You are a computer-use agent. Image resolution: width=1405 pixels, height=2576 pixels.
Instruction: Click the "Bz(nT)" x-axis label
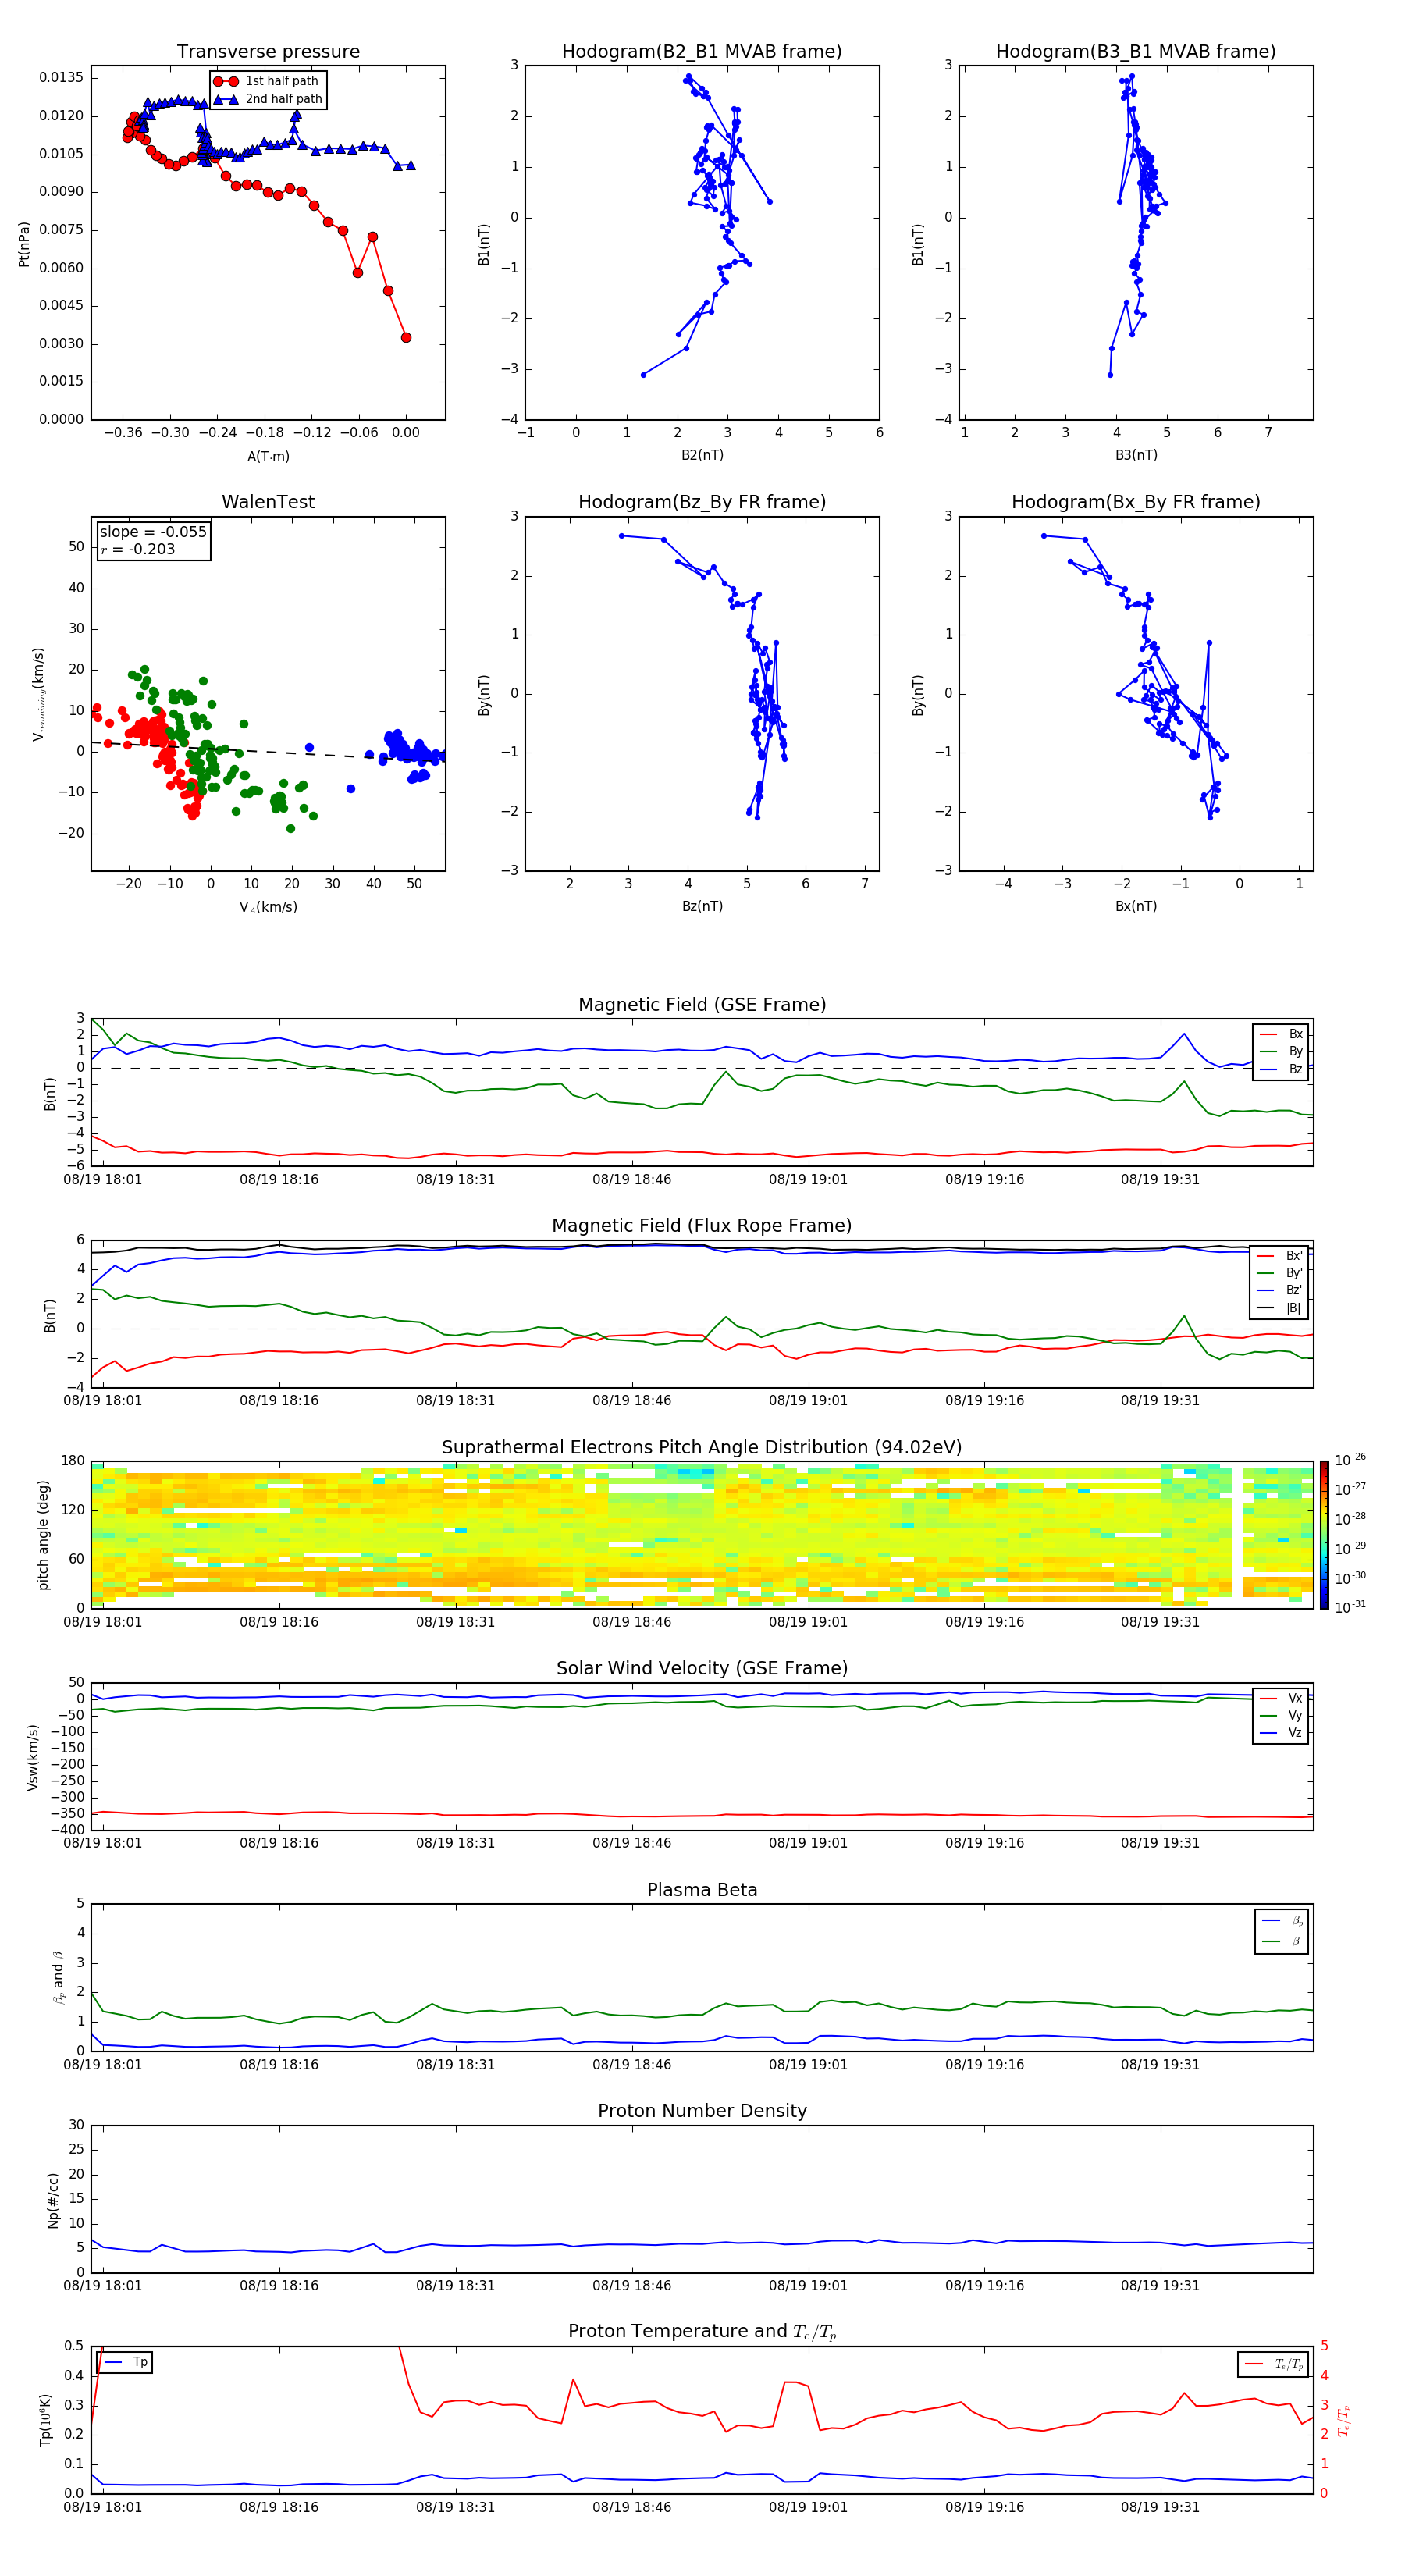tap(702, 906)
